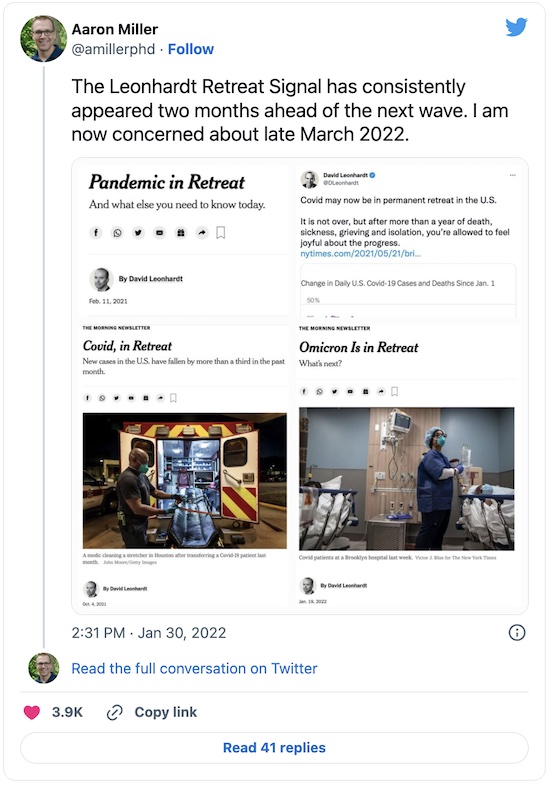Open Aaron Miller's profile avatar at top
Image resolution: width=550 pixels, height=786 pixels.
tap(44, 39)
